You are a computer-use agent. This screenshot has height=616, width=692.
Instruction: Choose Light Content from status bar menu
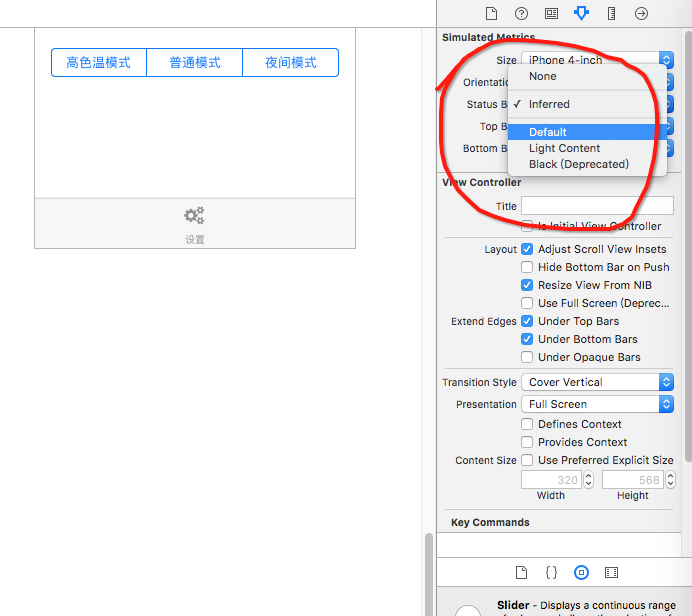564,148
